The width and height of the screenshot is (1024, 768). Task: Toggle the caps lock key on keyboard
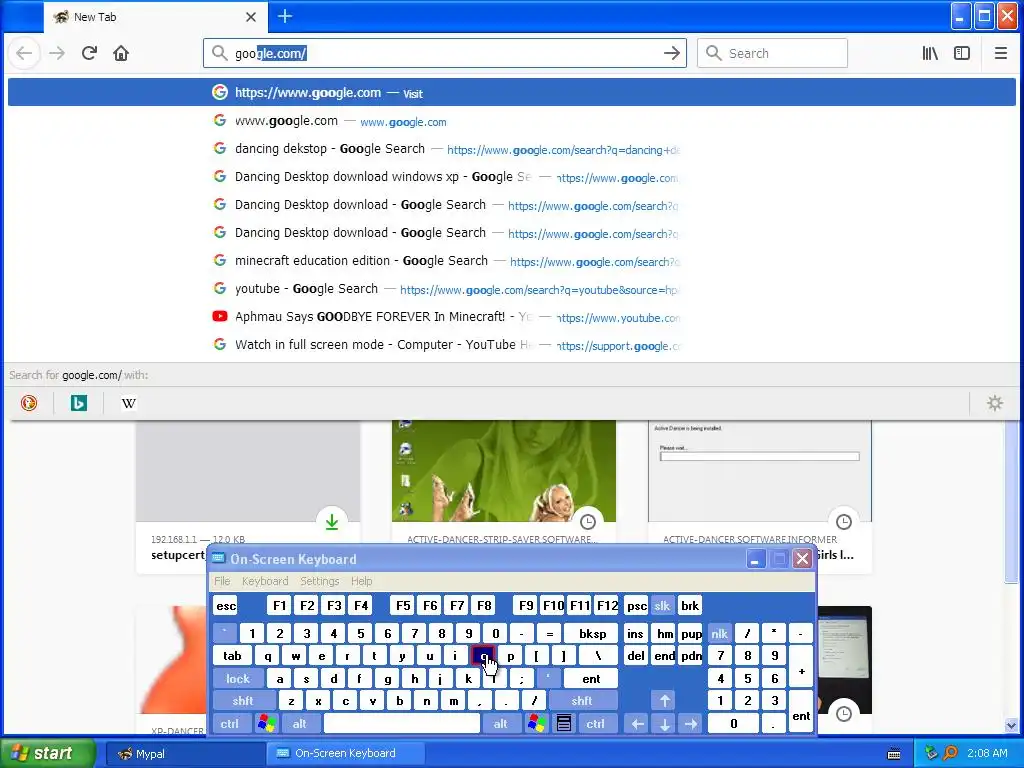pyautogui.click(x=238, y=679)
